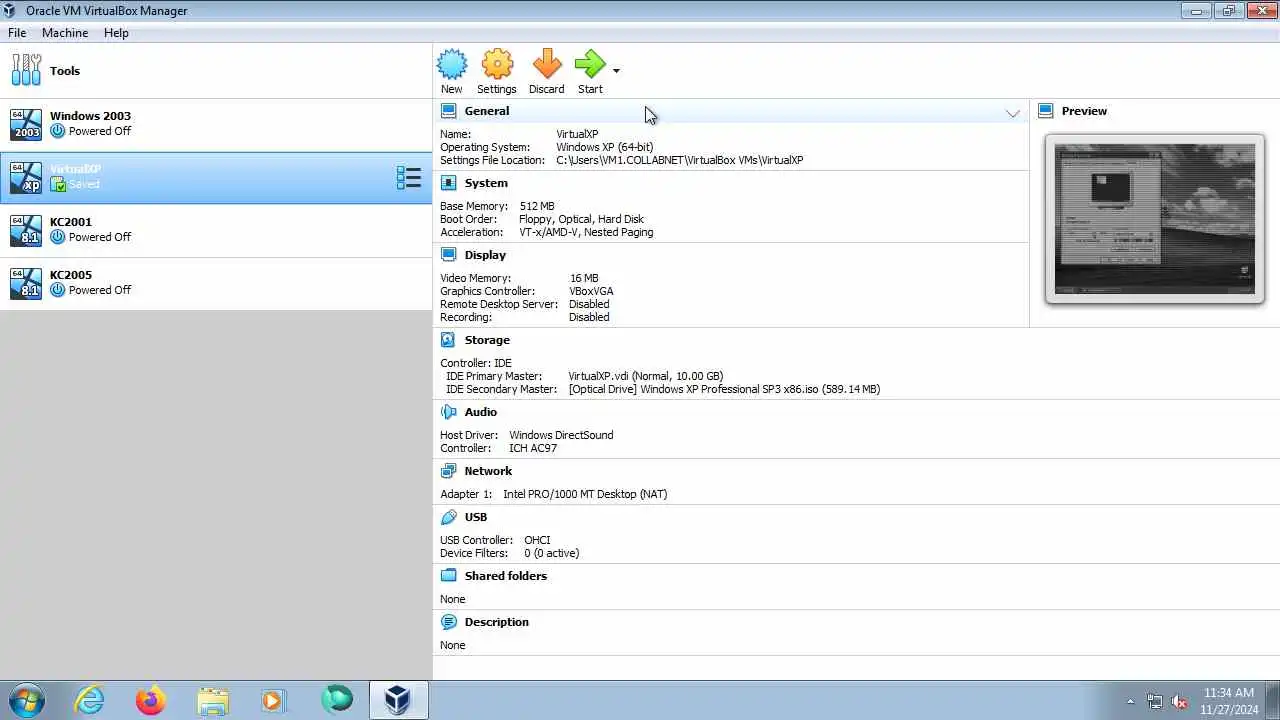
Task: Click 'VirtualXP.vdi (Normal, 10.00 GB)' disk entry
Action: (646, 376)
